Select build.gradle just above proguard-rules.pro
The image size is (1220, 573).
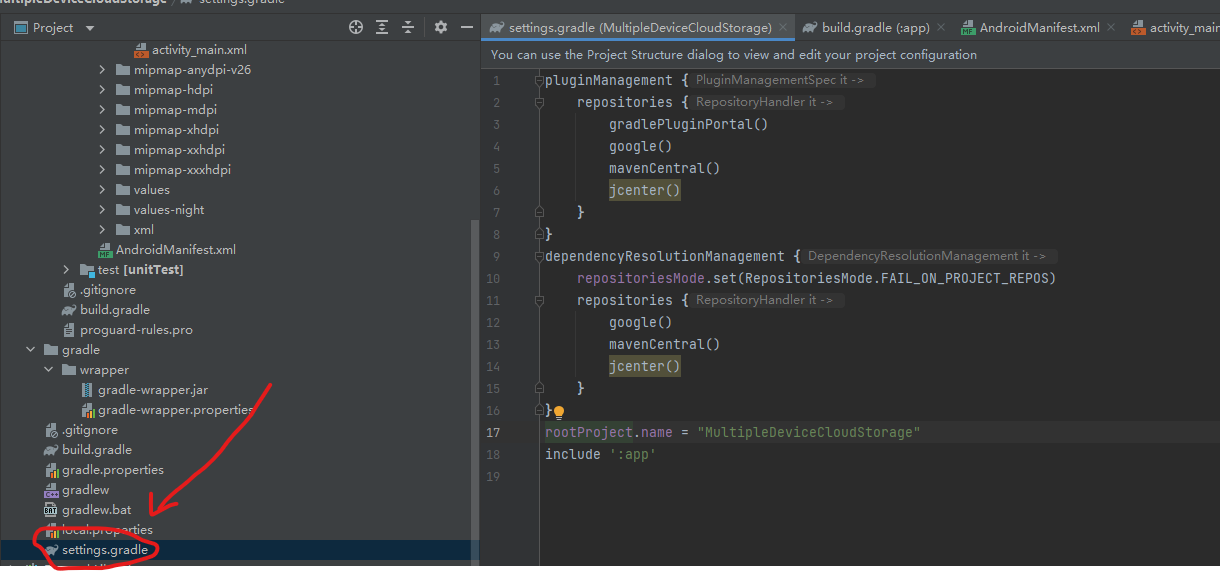[115, 310]
